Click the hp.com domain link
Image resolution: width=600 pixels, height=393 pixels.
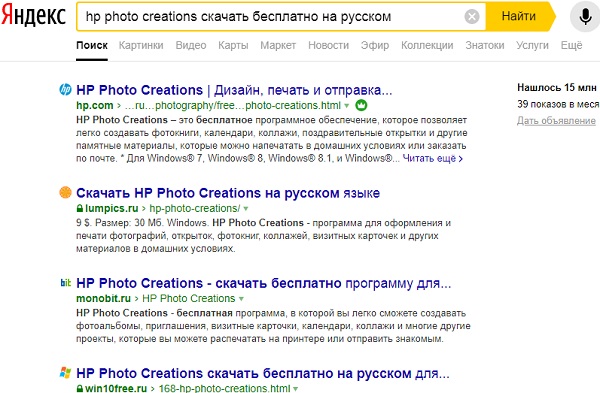click(95, 105)
